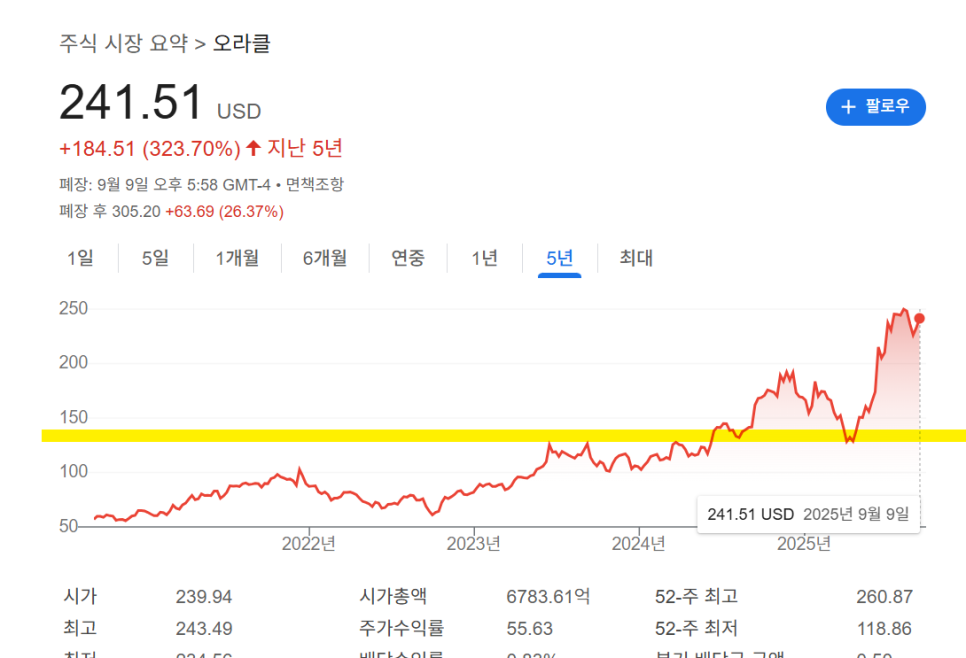Screen dimensions: 966x658
Task: Show the 최대 range chart
Action: pyautogui.click(x=636, y=258)
